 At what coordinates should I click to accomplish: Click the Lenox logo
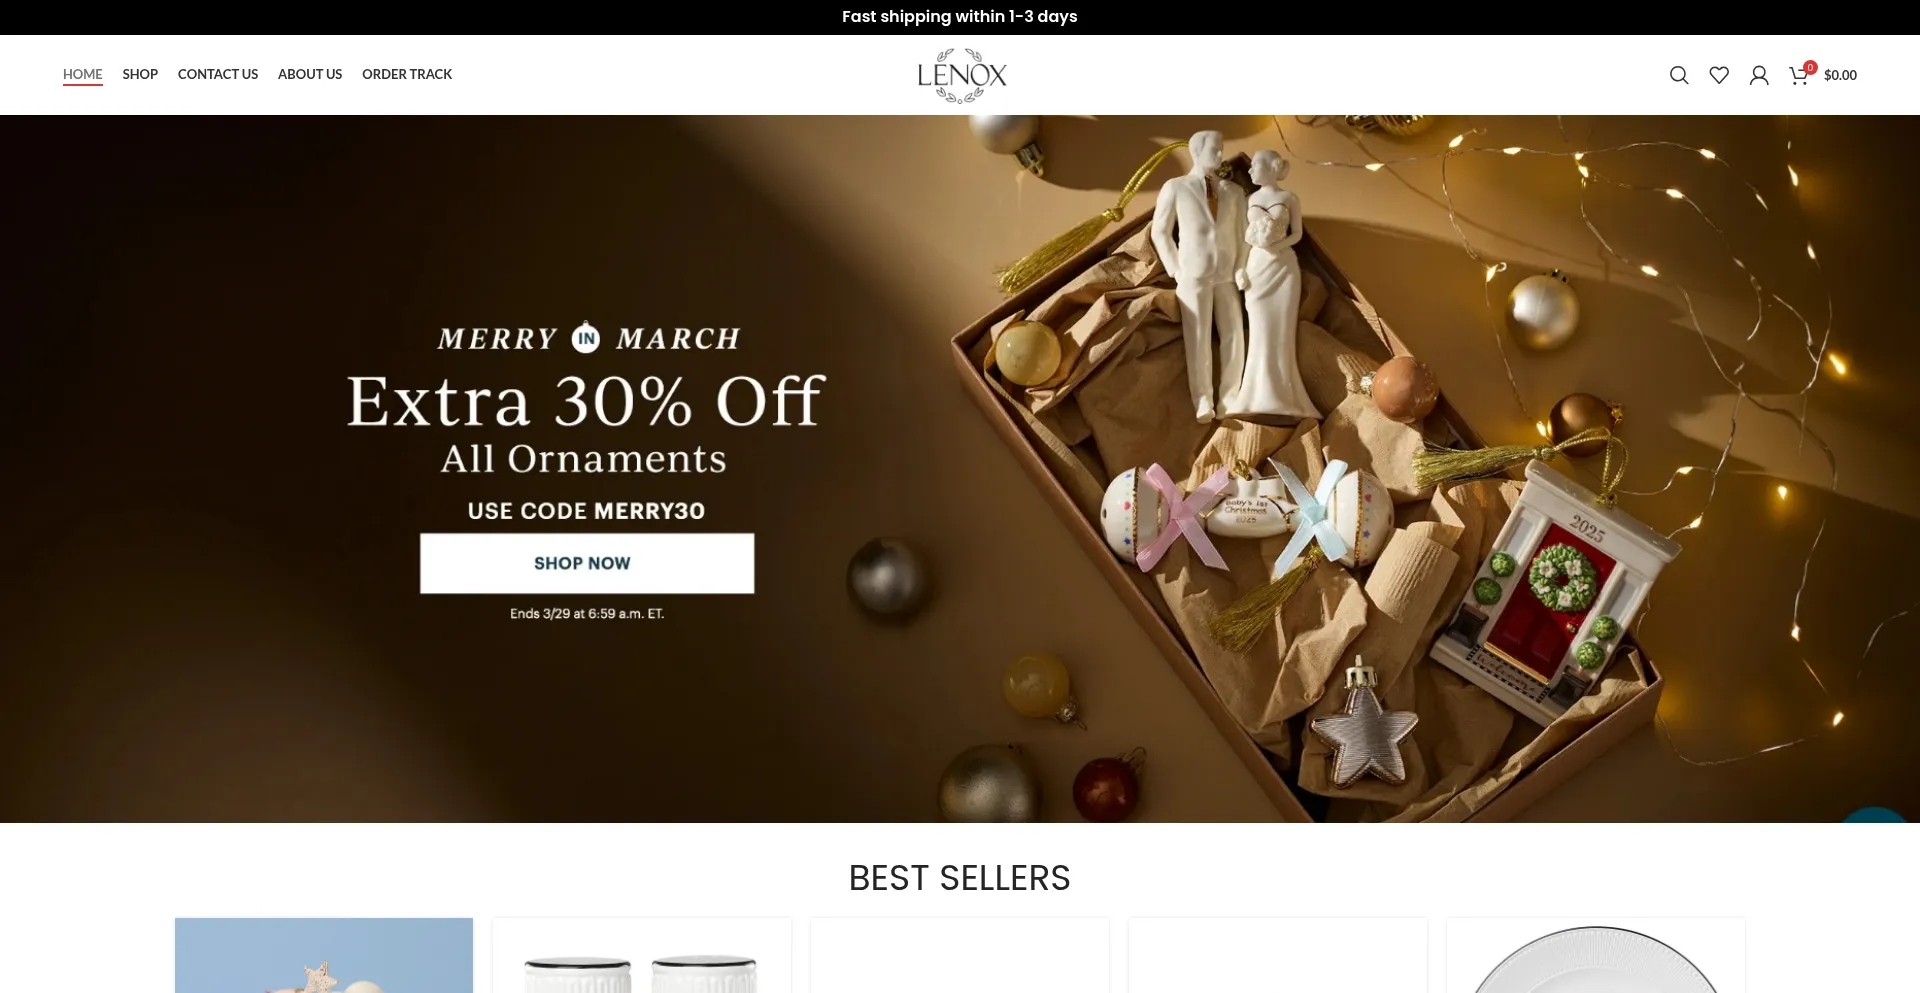962,75
